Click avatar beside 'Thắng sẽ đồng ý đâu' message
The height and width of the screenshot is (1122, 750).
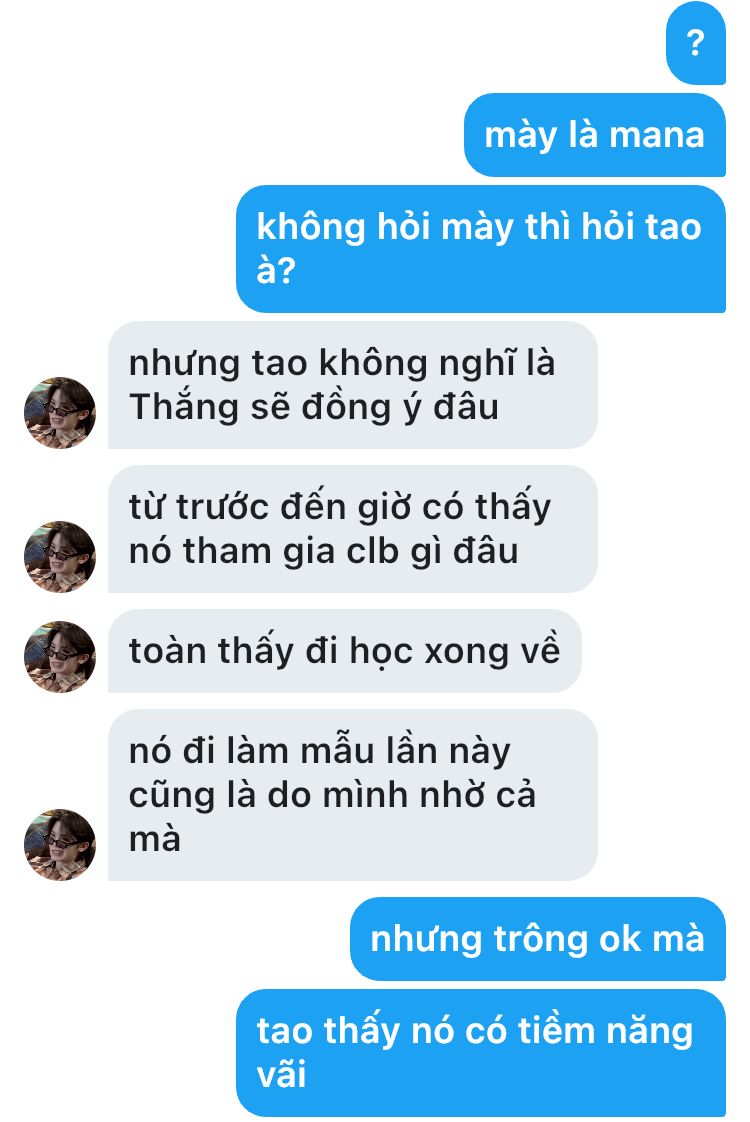tap(60, 413)
